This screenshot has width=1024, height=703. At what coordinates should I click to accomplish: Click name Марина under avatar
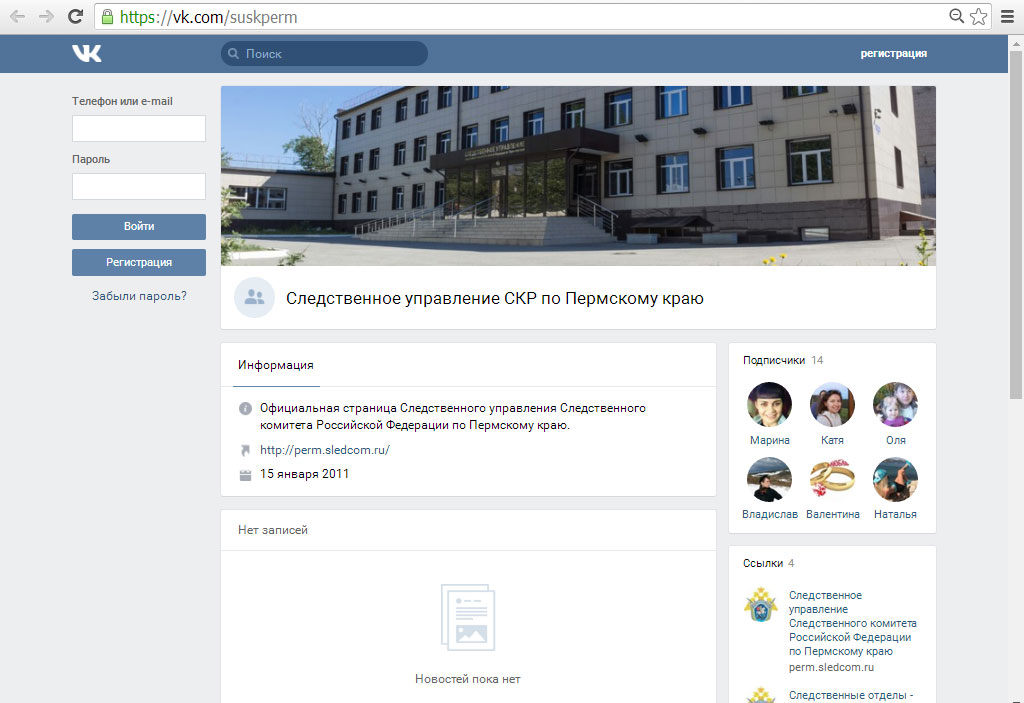[769, 440]
